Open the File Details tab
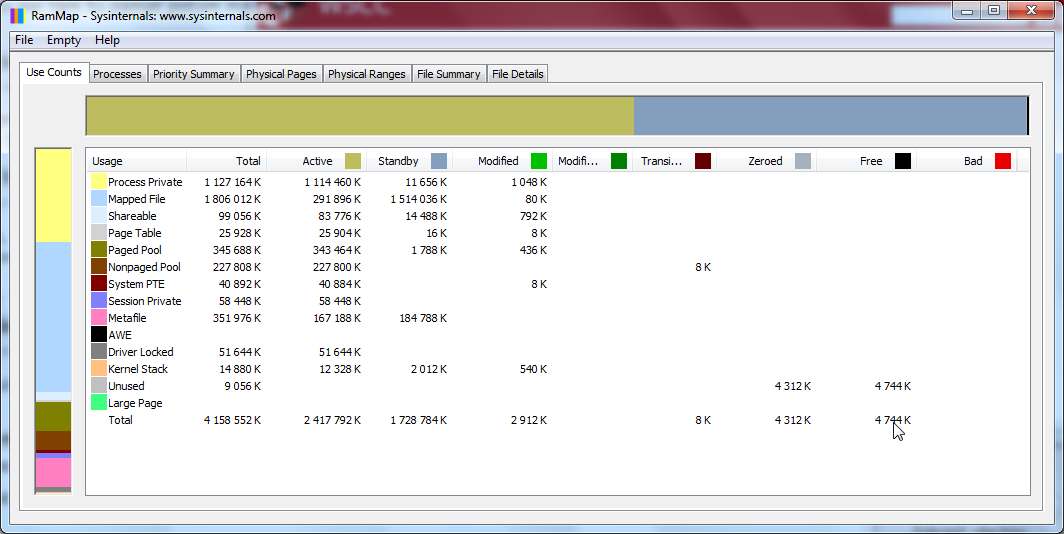 pyautogui.click(x=518, y=74)
